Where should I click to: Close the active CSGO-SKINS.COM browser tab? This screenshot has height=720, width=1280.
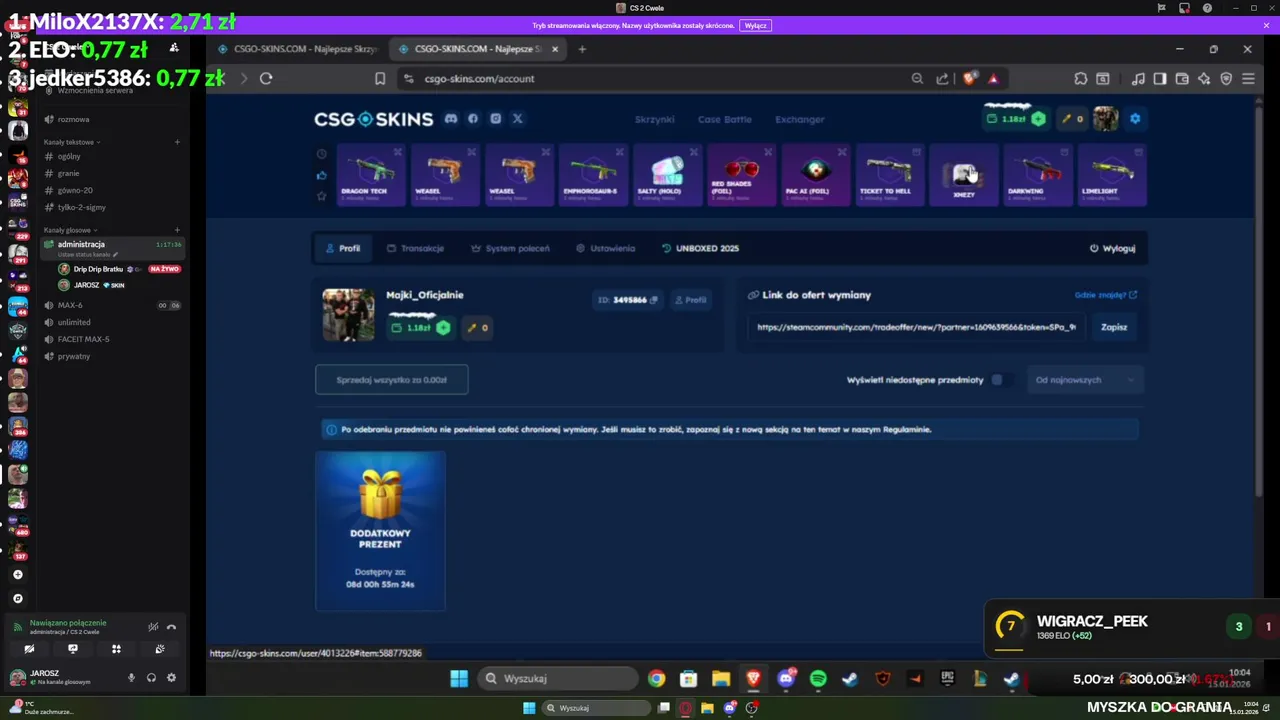[x=555, y=49]
